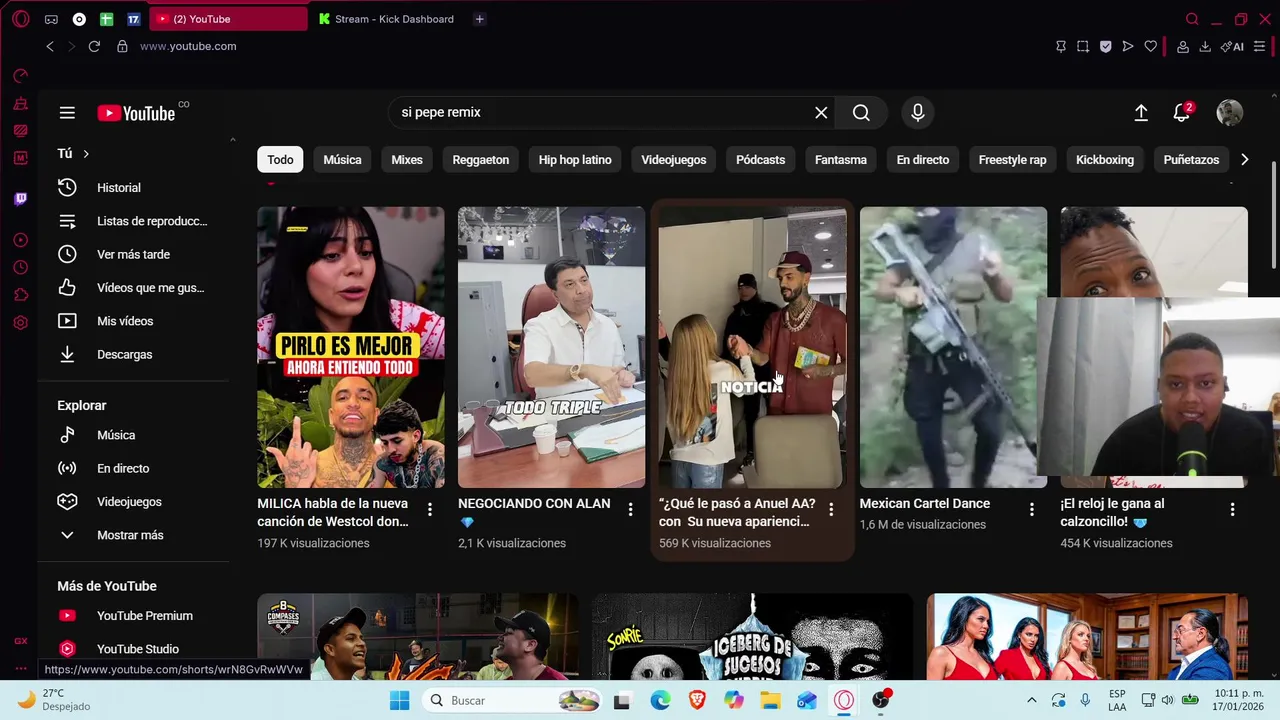The image size is (1280, 720).
Task: Filter results by Kickboxing chip
Action: coord(1105,160)
